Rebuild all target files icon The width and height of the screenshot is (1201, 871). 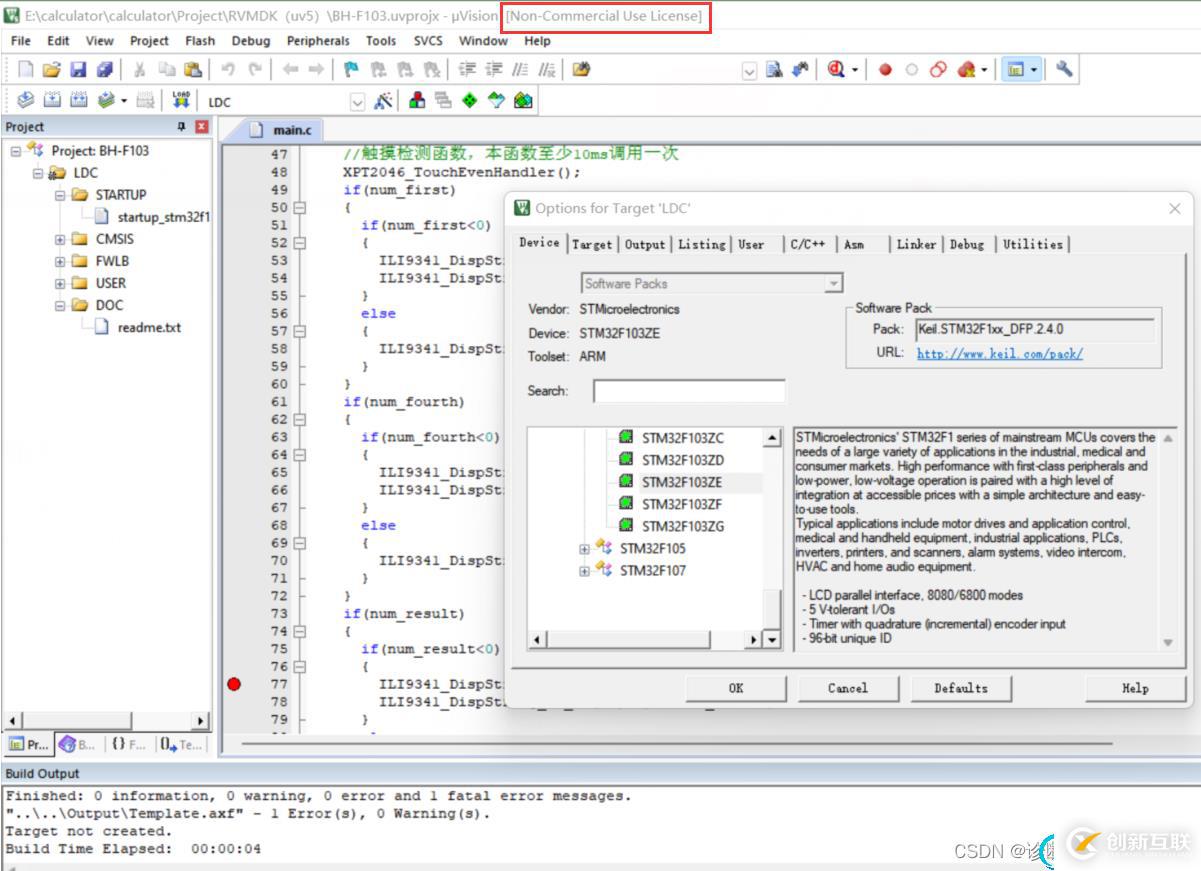[x=78, y=101]
